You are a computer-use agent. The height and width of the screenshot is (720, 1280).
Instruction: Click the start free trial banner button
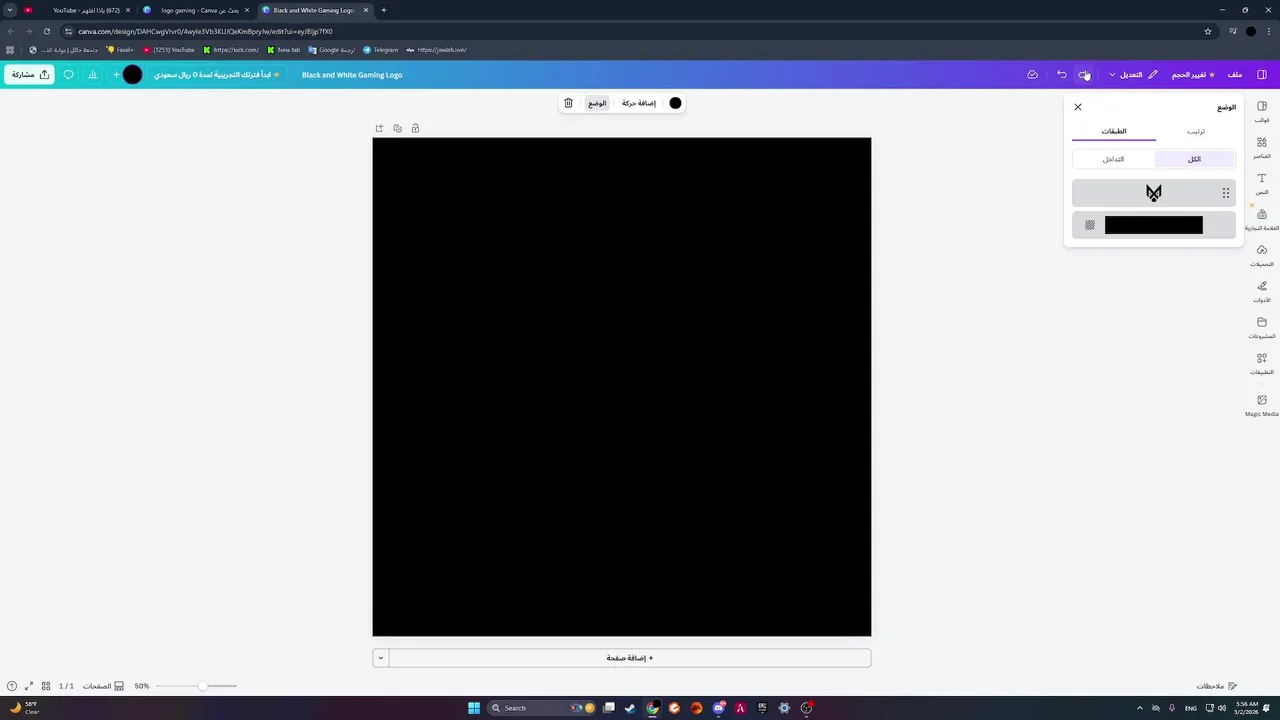point(216,75)
